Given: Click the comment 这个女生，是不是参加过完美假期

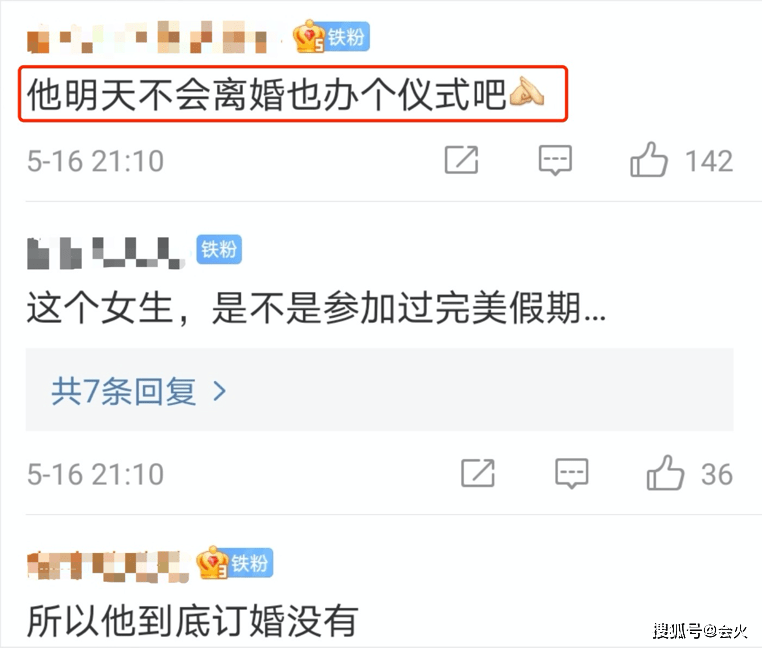Looking at the screenshot, I should 316,308.
